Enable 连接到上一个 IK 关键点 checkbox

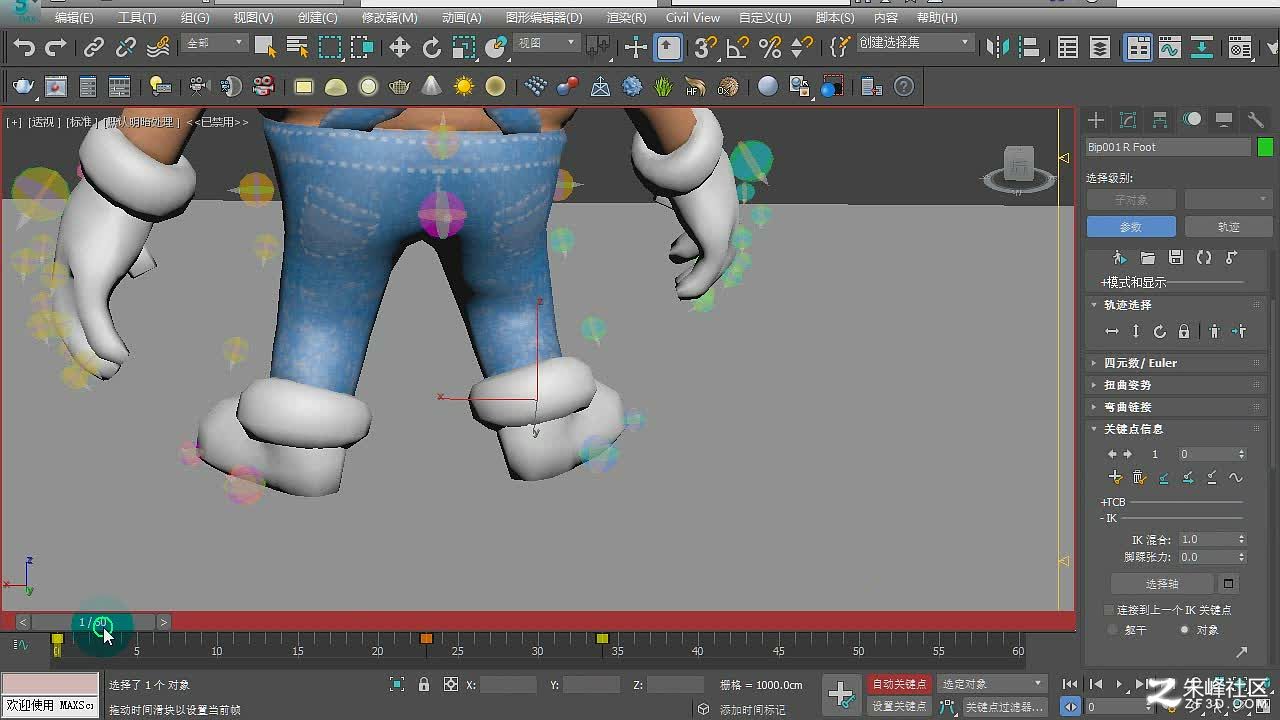point(1109,609)
